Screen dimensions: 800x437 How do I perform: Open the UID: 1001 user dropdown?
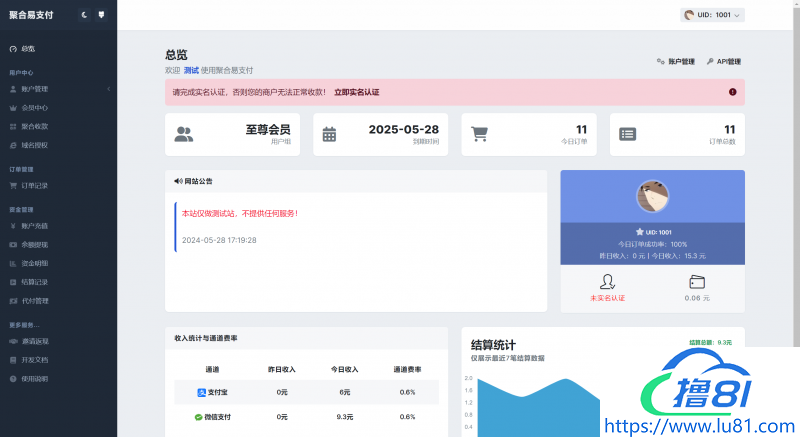712,15
